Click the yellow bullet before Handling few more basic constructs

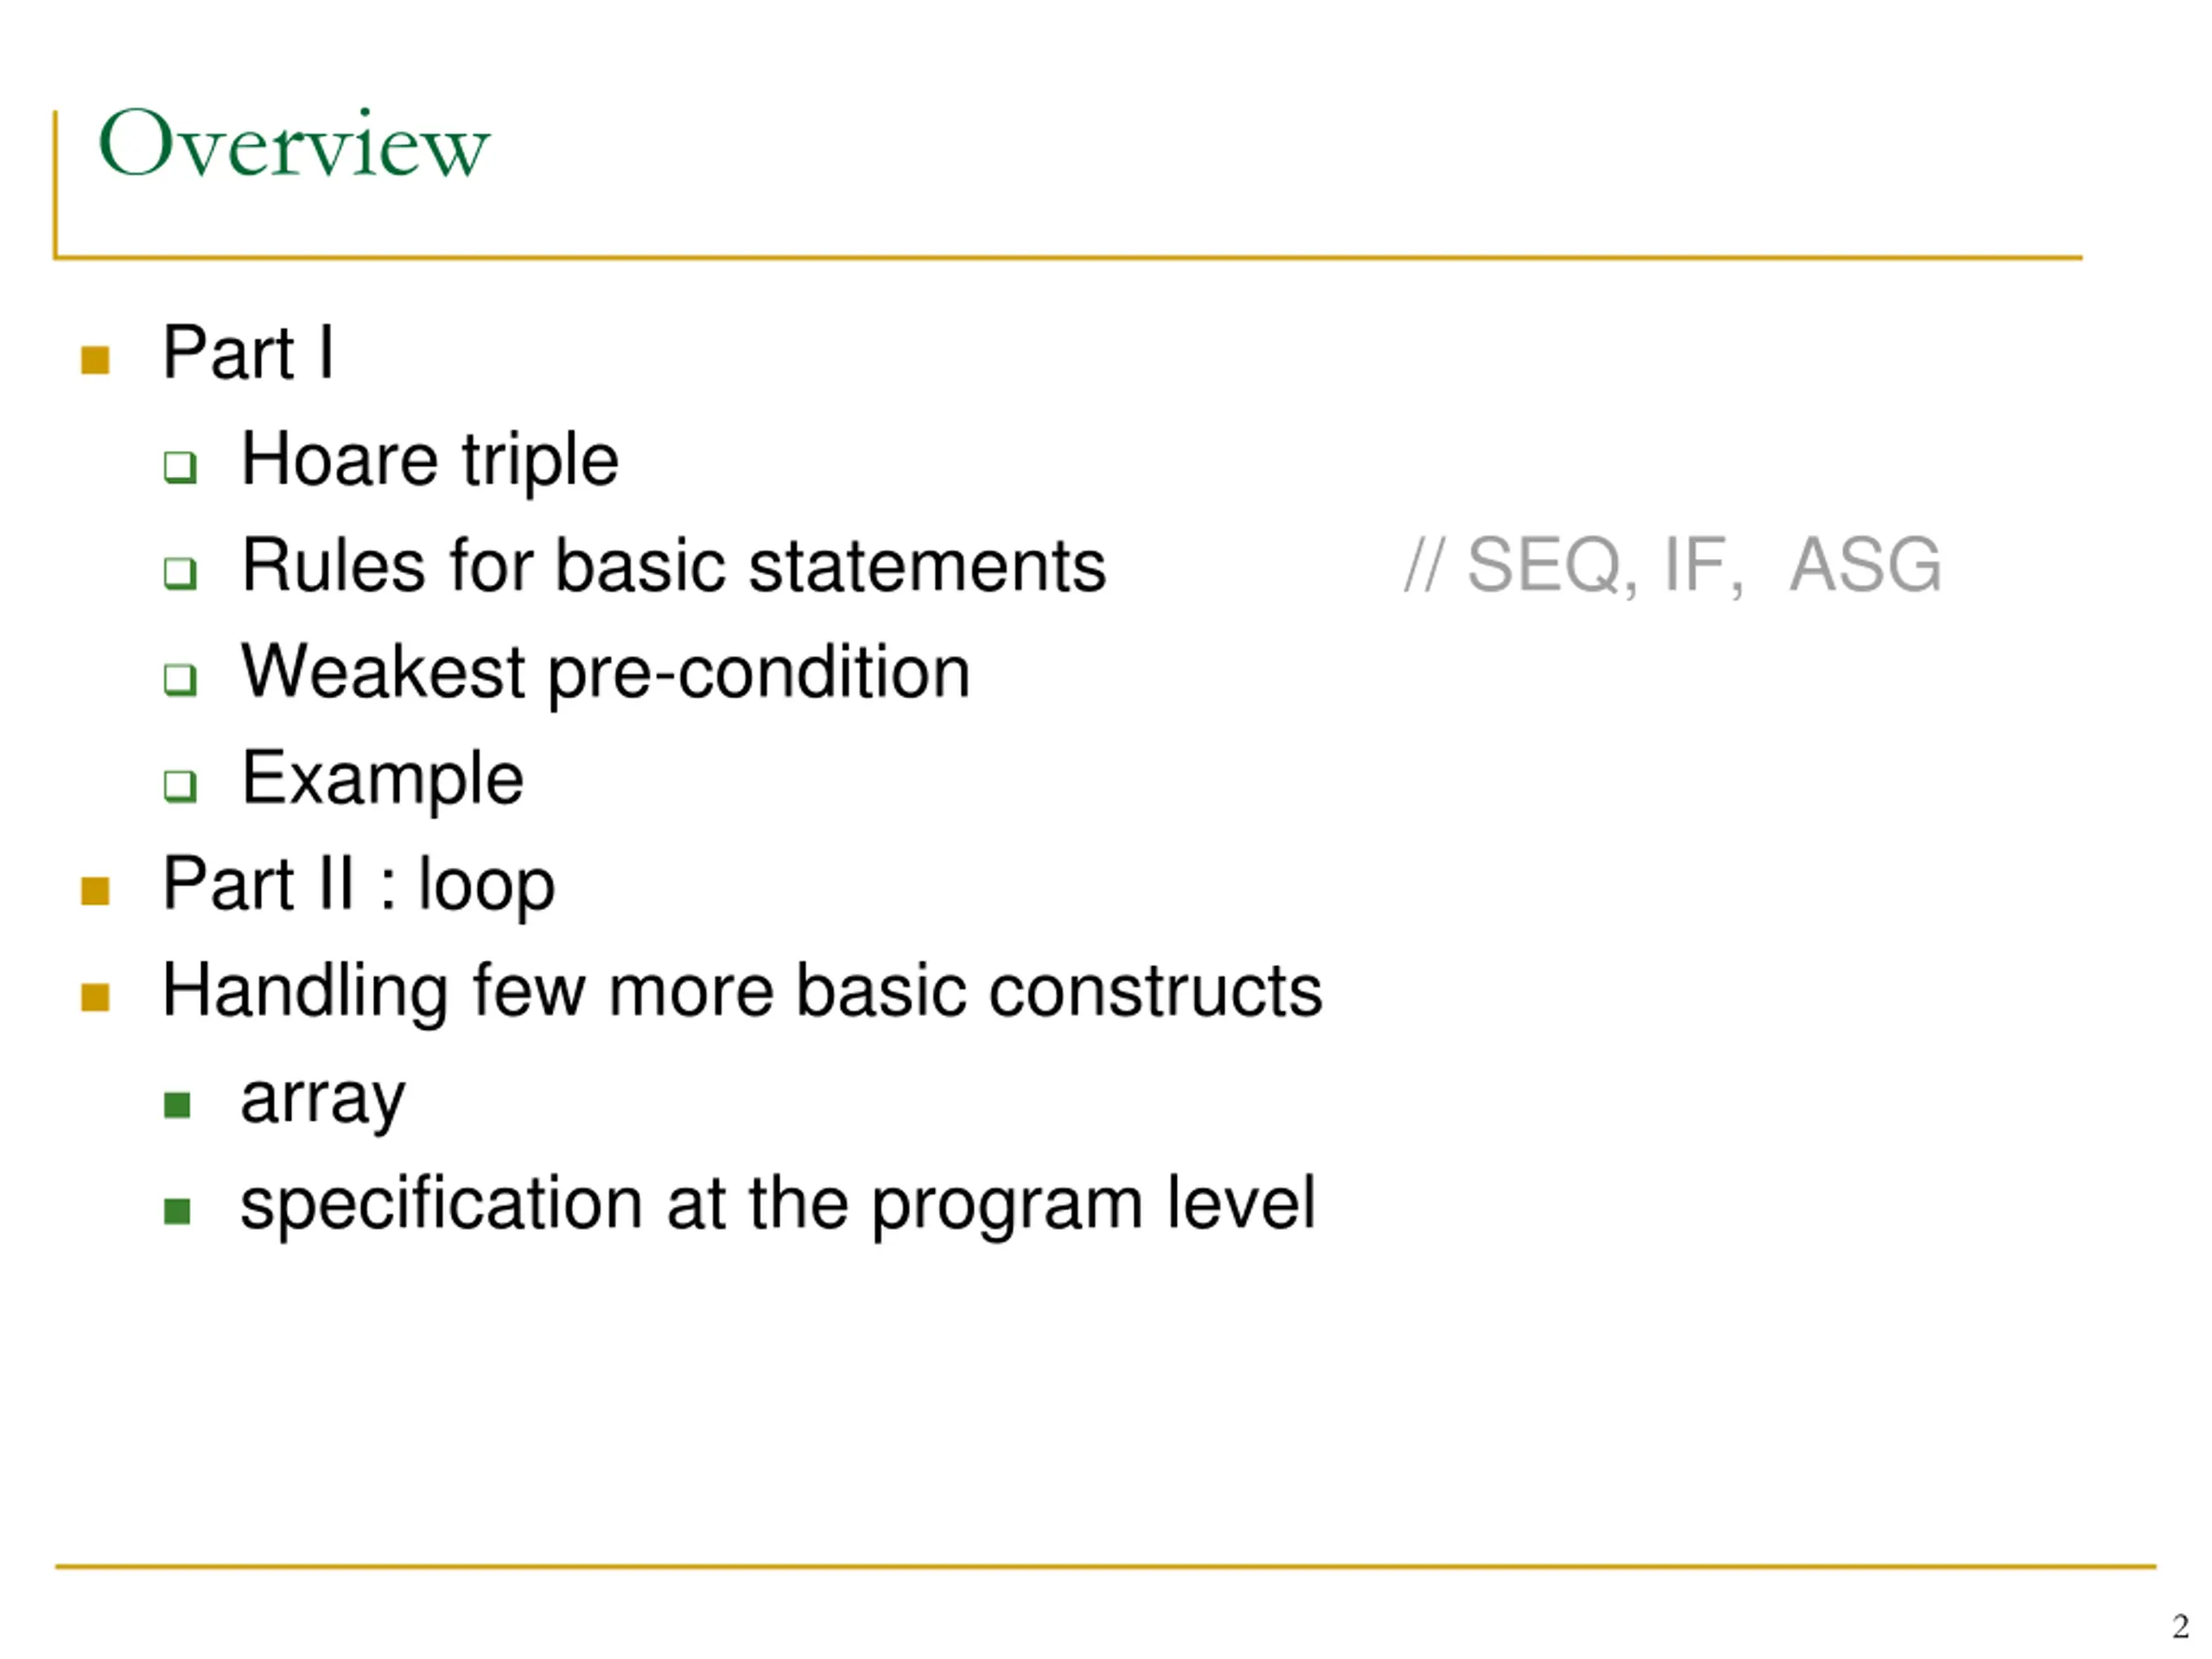pos(95,997)
